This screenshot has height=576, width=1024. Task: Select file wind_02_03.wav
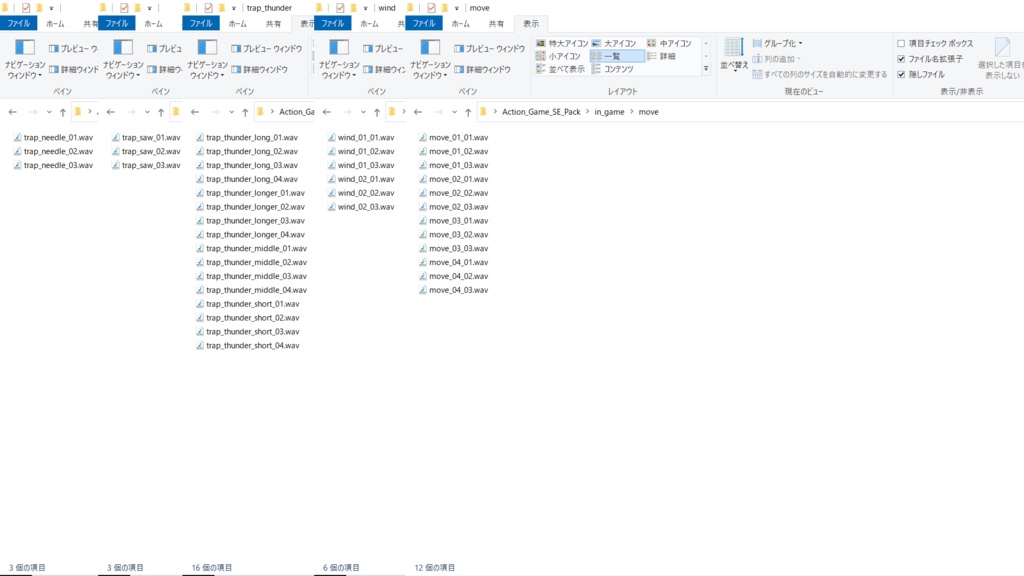click(361, 206)
